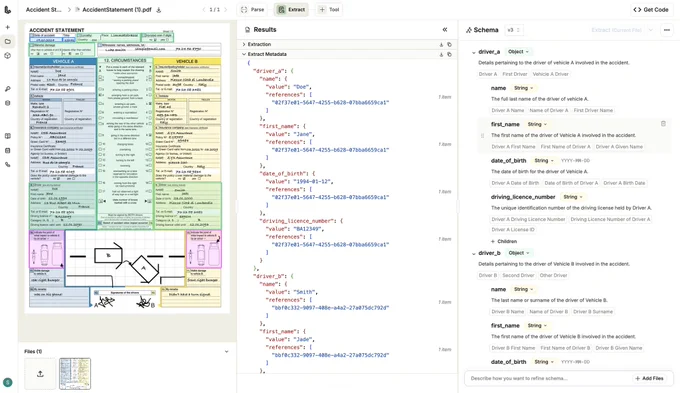Add Children under driving_licence_number
This screenshot has width=680, height=393.
(504, 241)
